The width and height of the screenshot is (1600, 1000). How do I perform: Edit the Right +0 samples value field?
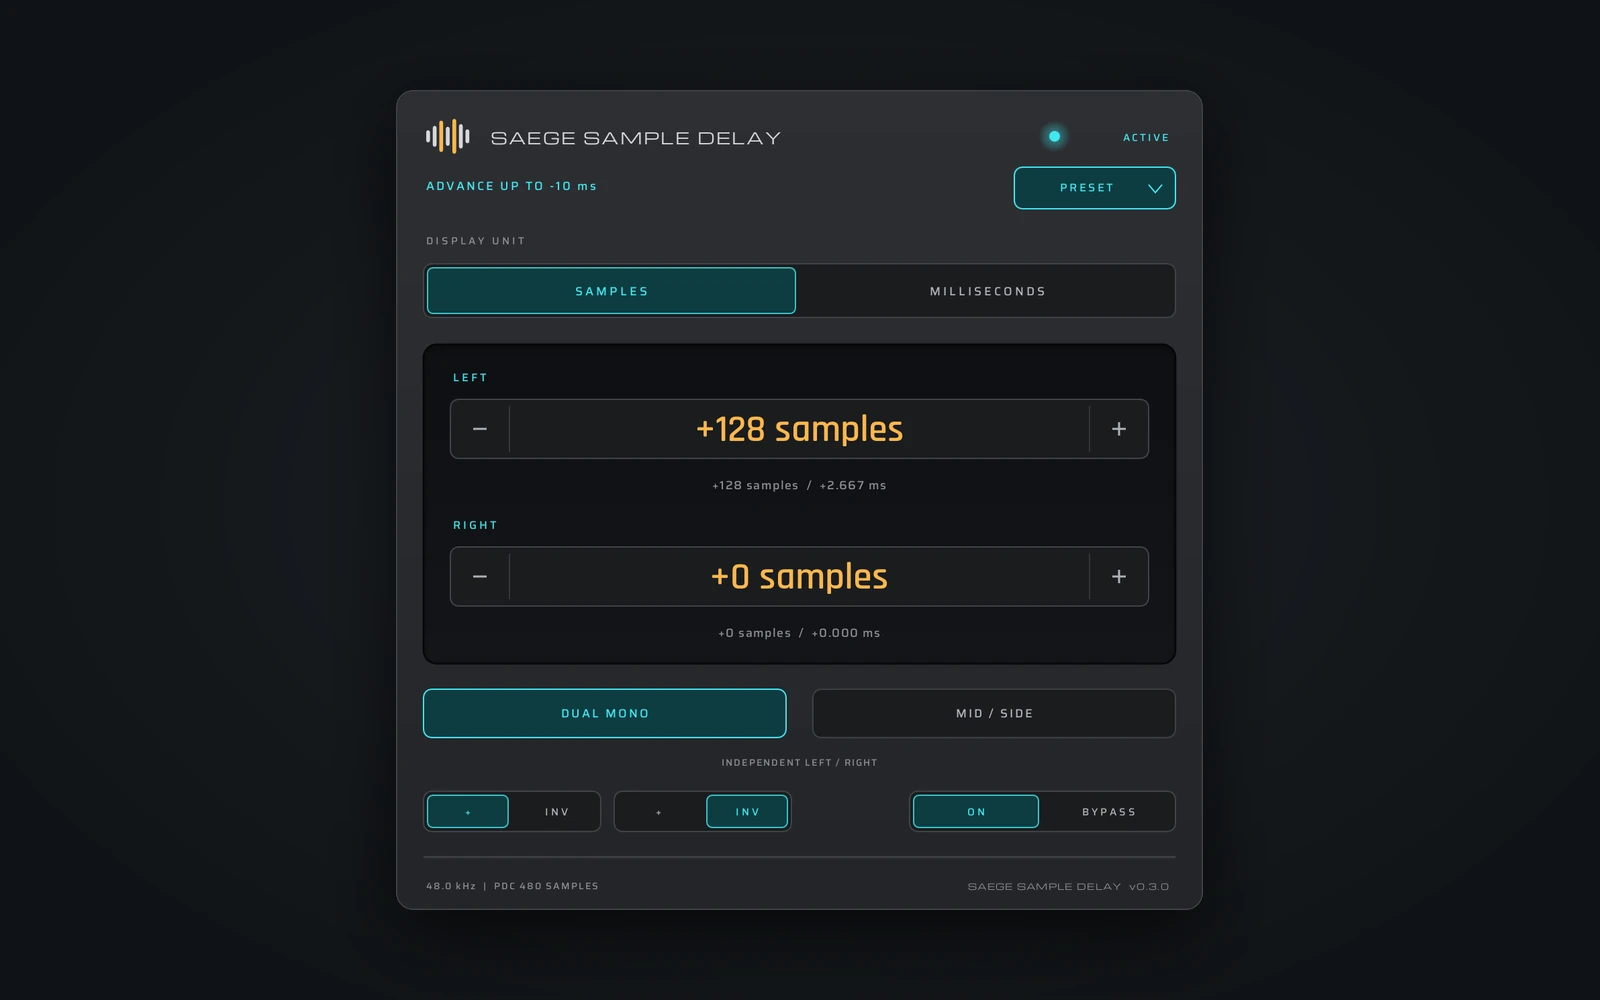(x=799, y=577)
